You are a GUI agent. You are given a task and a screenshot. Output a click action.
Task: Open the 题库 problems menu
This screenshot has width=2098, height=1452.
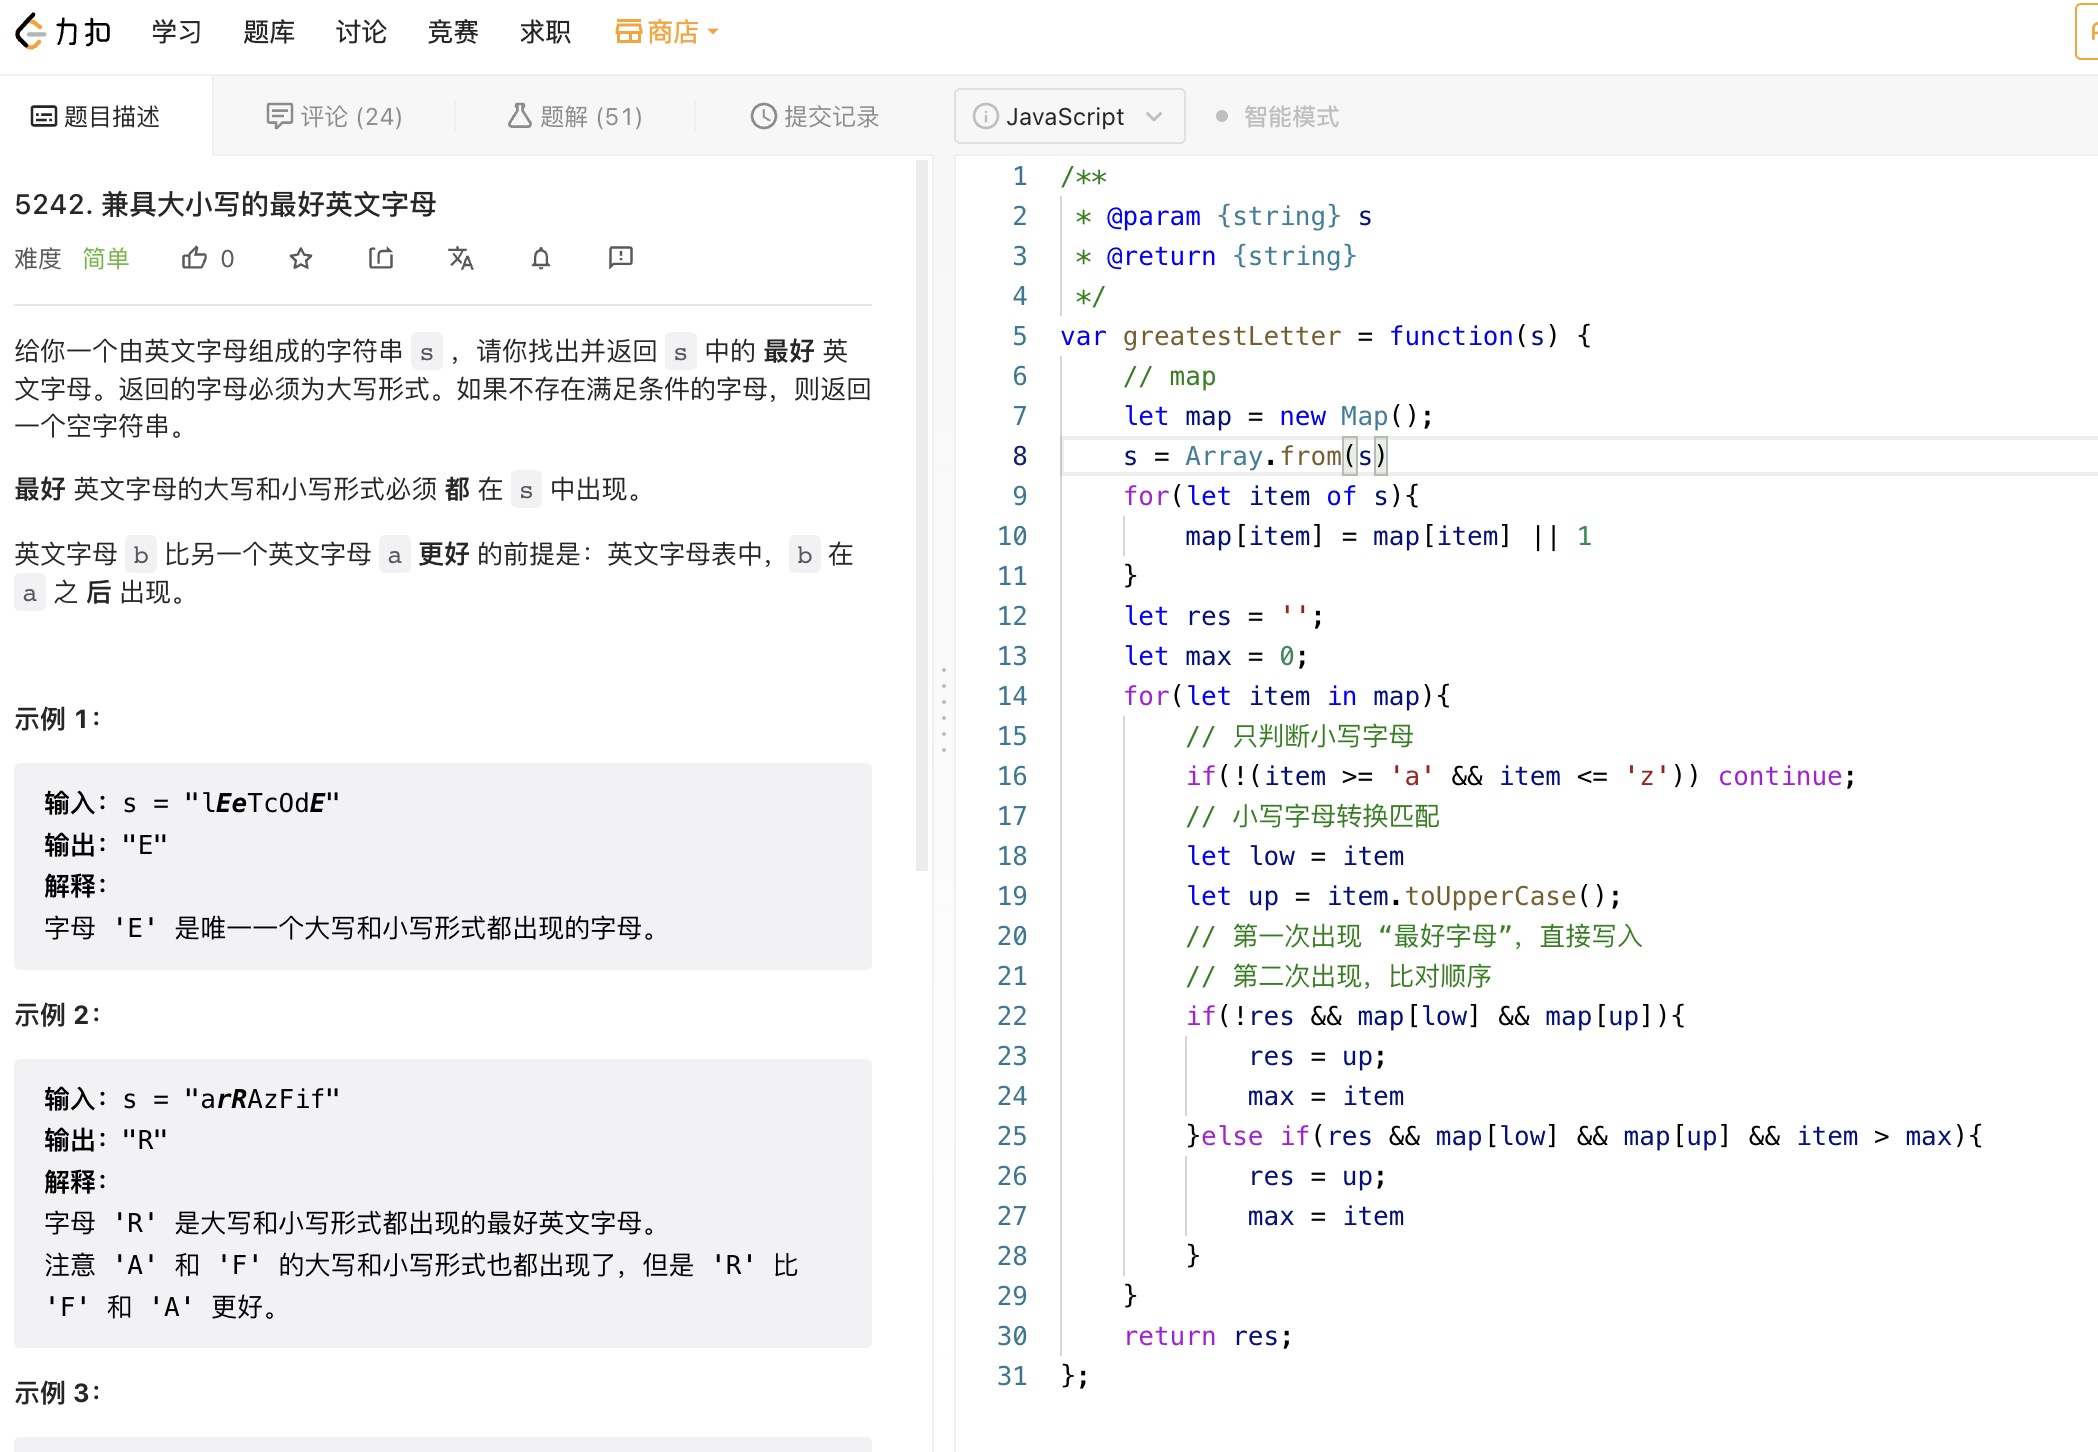pos(269,32)
